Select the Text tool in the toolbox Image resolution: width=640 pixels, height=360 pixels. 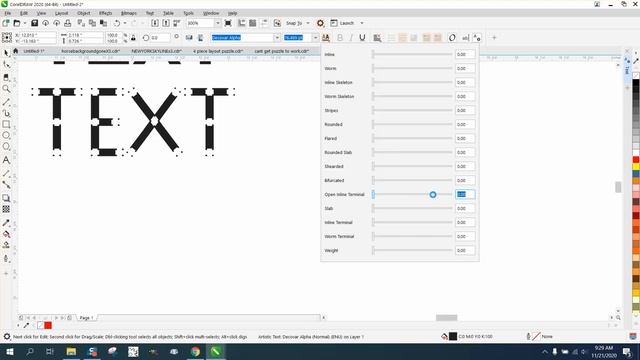tap(6, 160)
